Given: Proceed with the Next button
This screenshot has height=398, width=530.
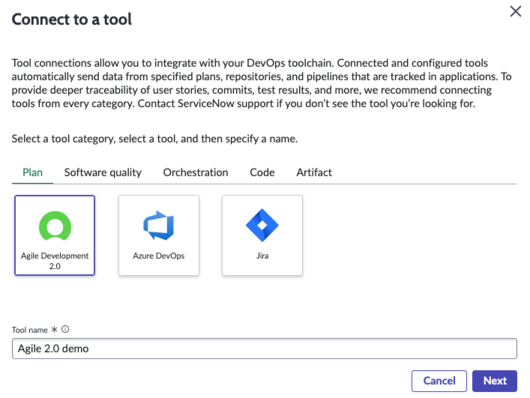Looking at the screenshot, I should pyautogui.click(x=495, y=381).
